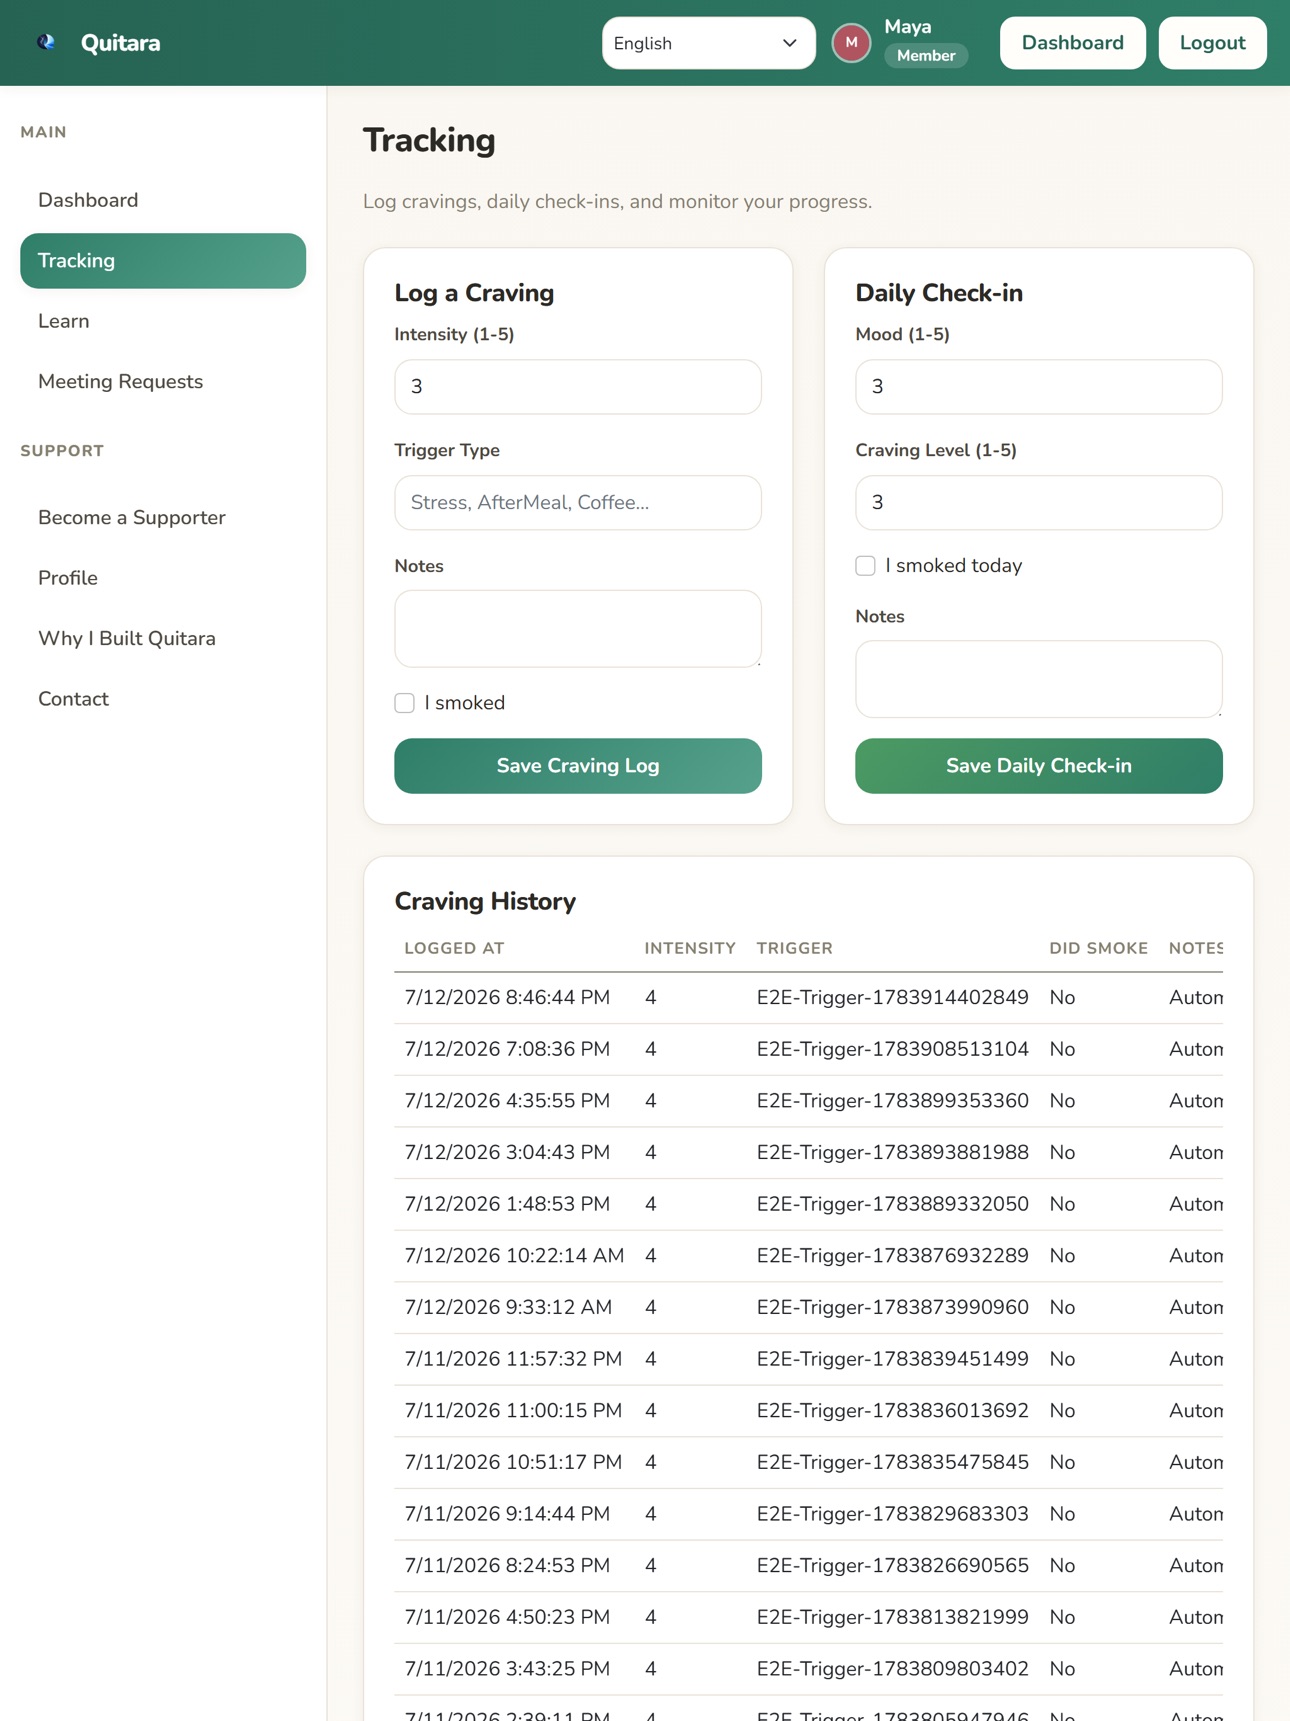Click the LOGGED AT column header
Screen dimensions: 1290x1721
454,948
